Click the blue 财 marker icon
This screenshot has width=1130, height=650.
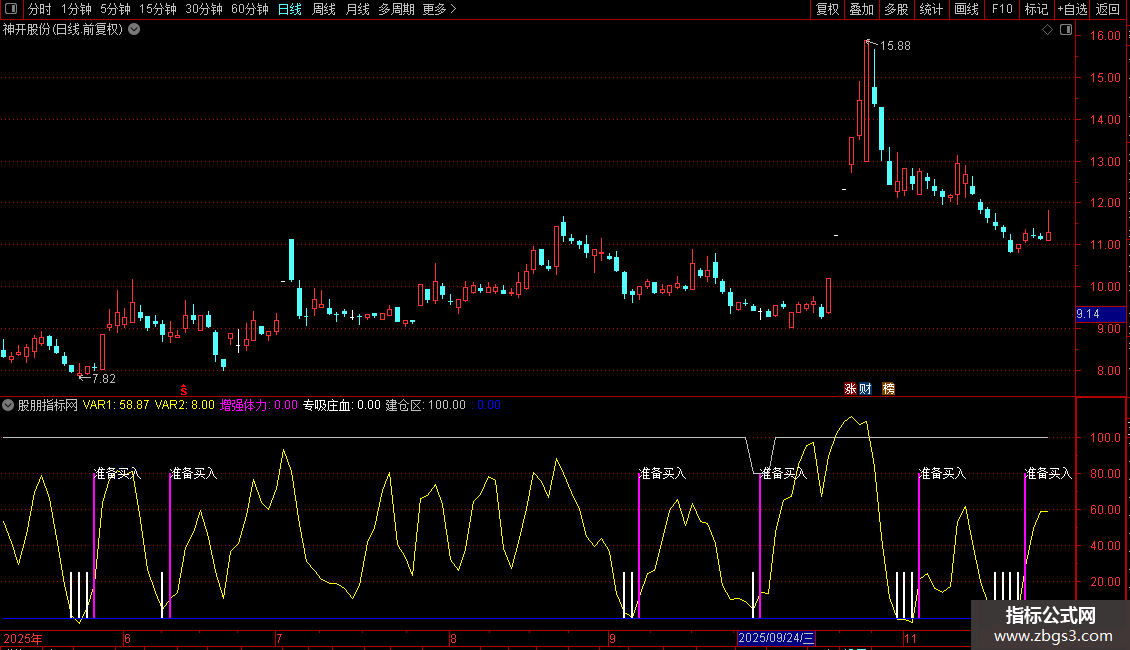865,388
